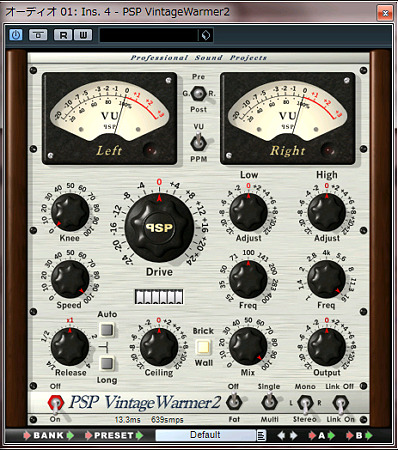Image resolution: width=398 pixels, height=450 pixels.
Task: Click red arrow left of B
Action: tap(349, 435)
